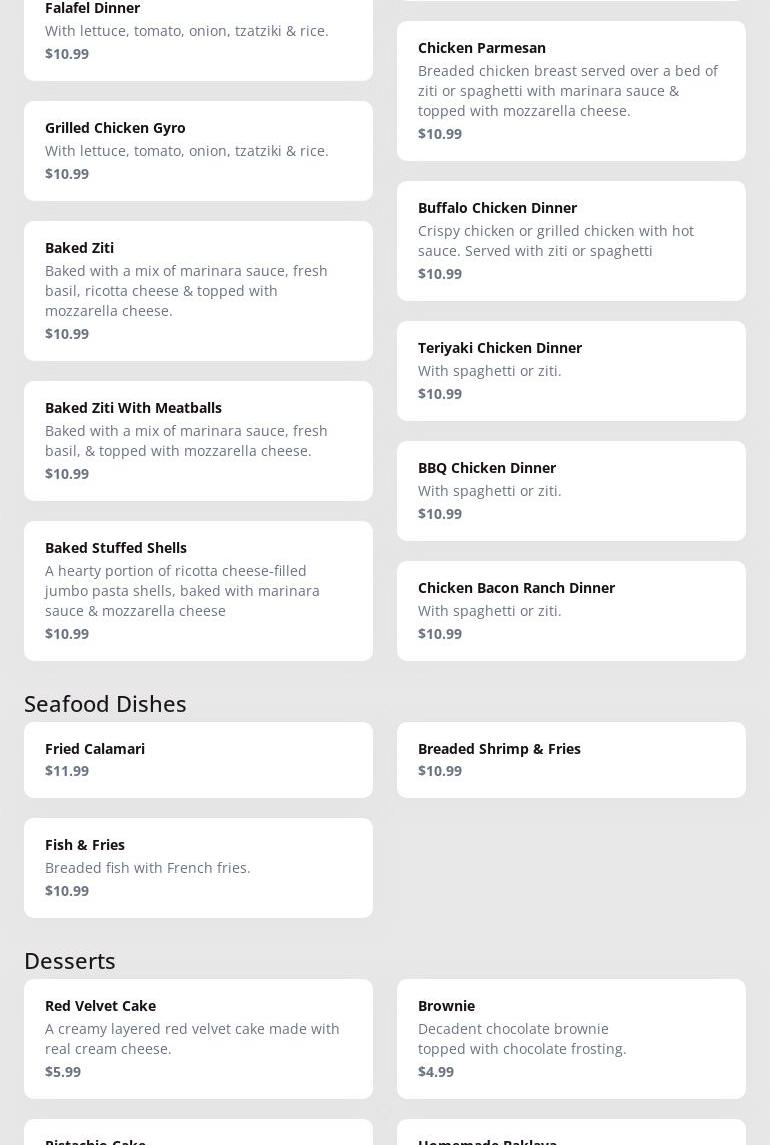Select Fried Calamari for $11.99
The width and height of the screenshot is (770, 1145).
(198, 760)
